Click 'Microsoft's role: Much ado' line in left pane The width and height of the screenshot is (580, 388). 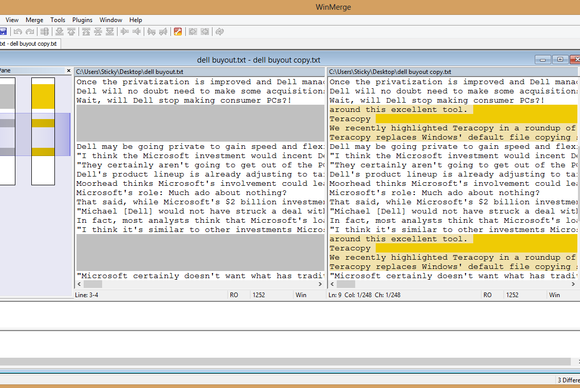click(181, 193)
